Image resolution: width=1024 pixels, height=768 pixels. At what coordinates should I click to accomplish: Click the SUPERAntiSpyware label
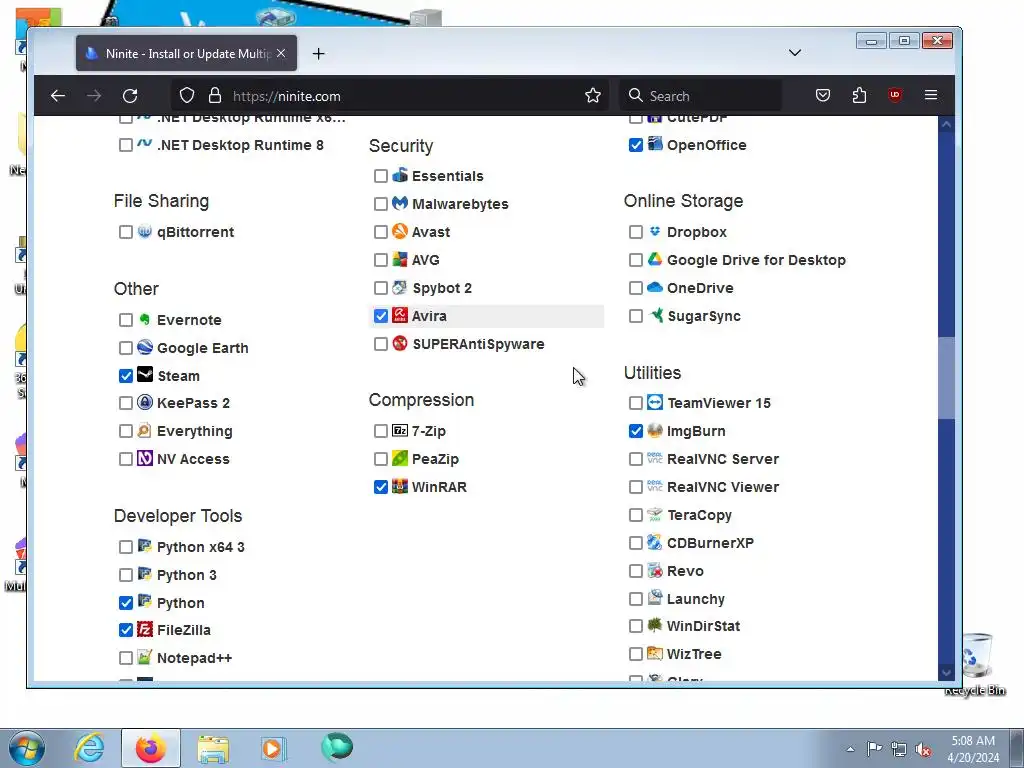tap(478, 344)
